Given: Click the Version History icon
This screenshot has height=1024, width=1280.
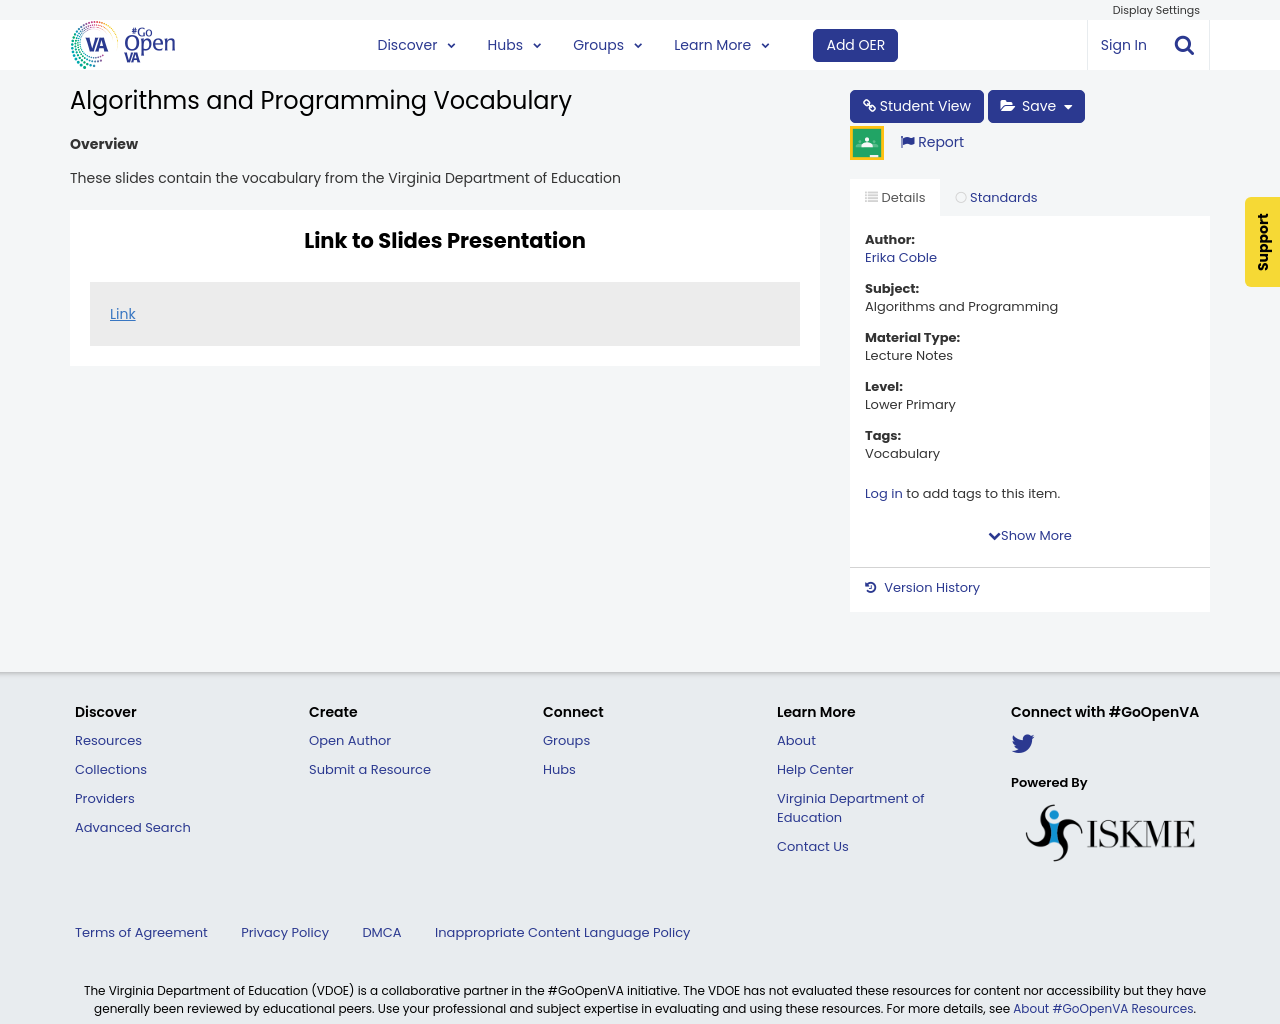Looking at the screenshot, I should 868,586.
